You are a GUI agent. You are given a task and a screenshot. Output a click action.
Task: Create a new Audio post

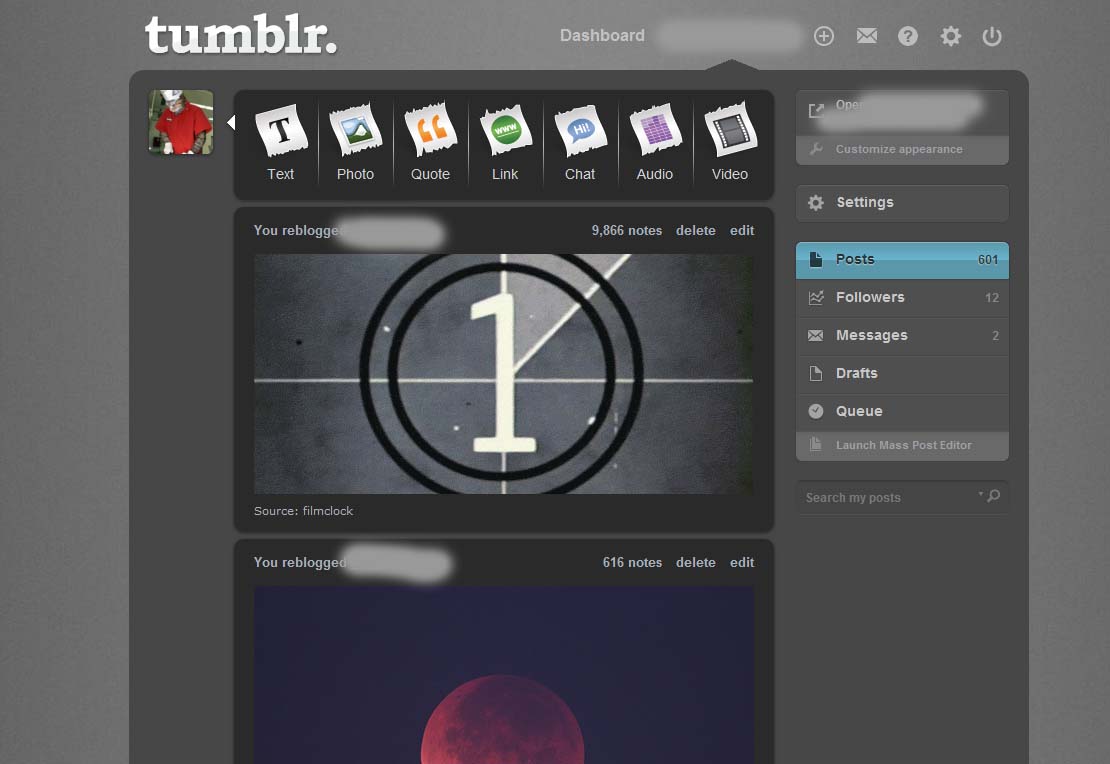655,142
